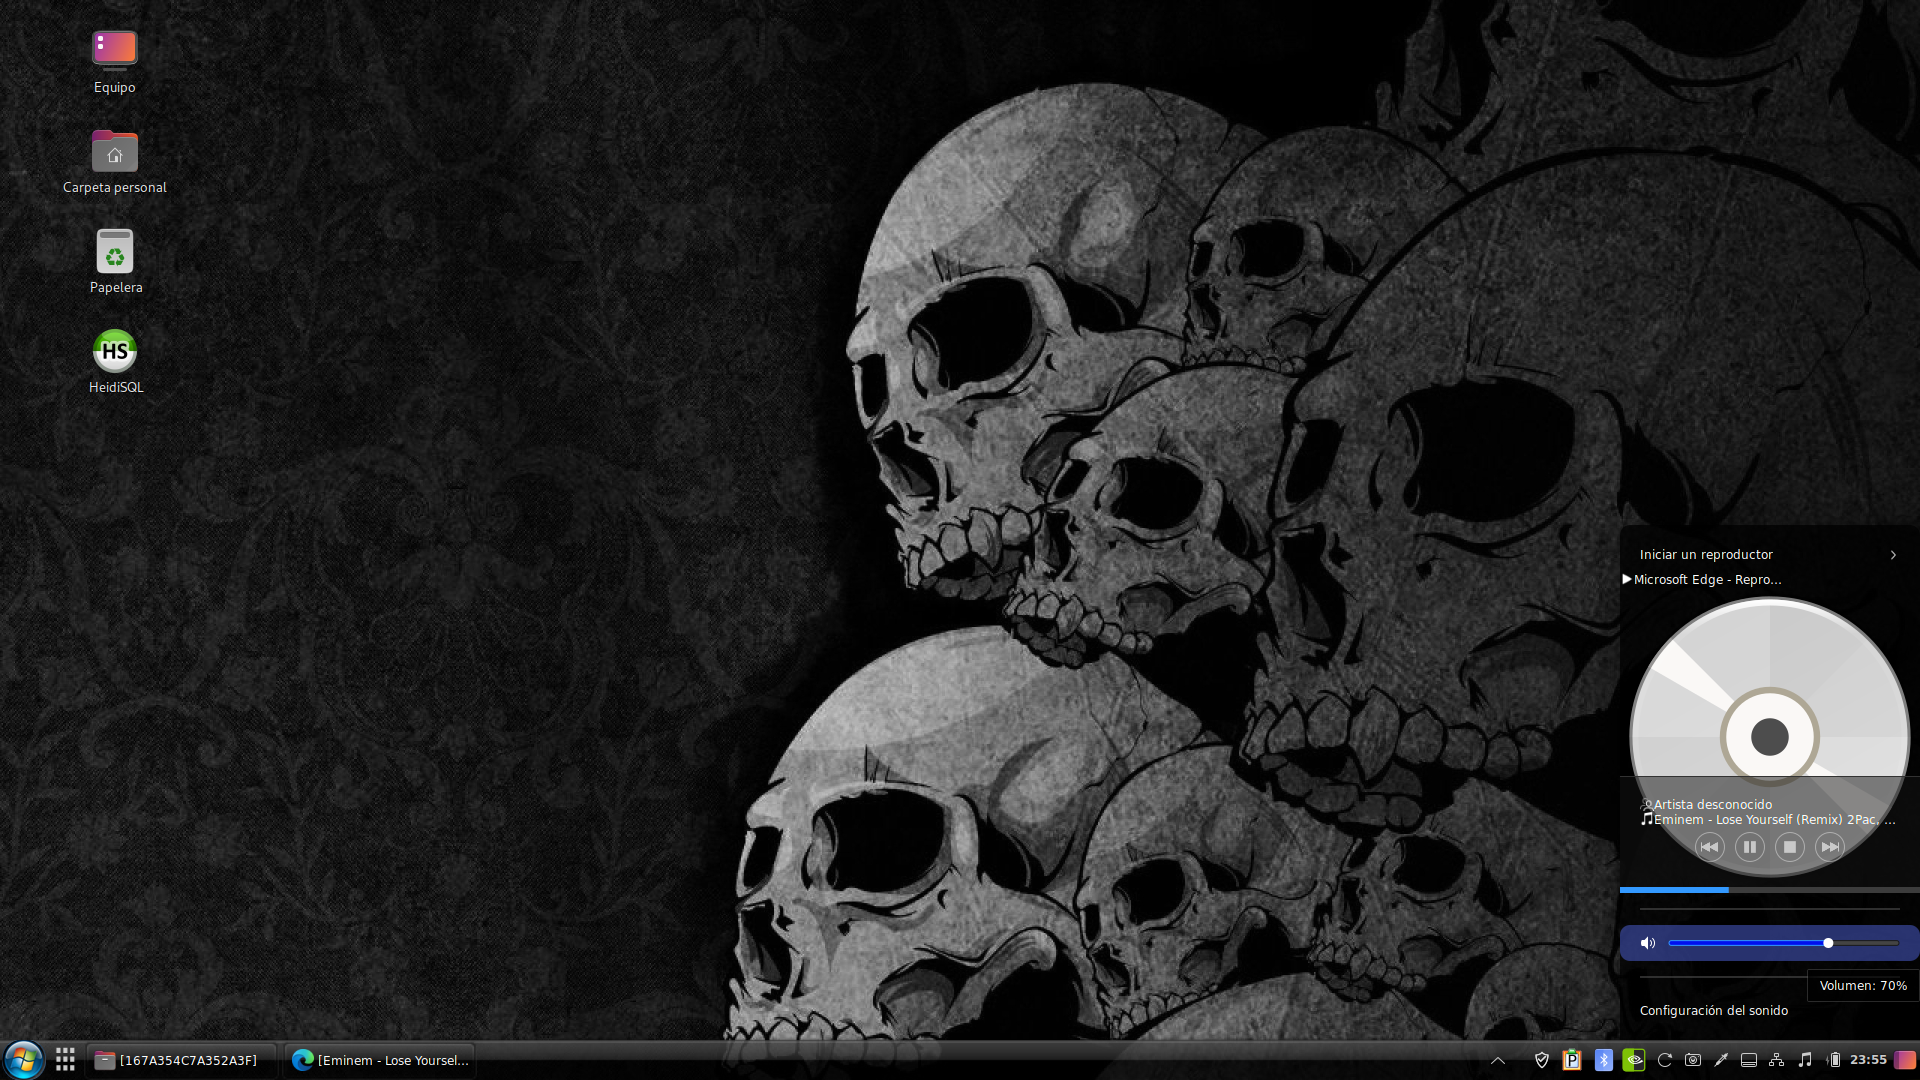Launch HeidiSQL from the desktop

[115, 362]
